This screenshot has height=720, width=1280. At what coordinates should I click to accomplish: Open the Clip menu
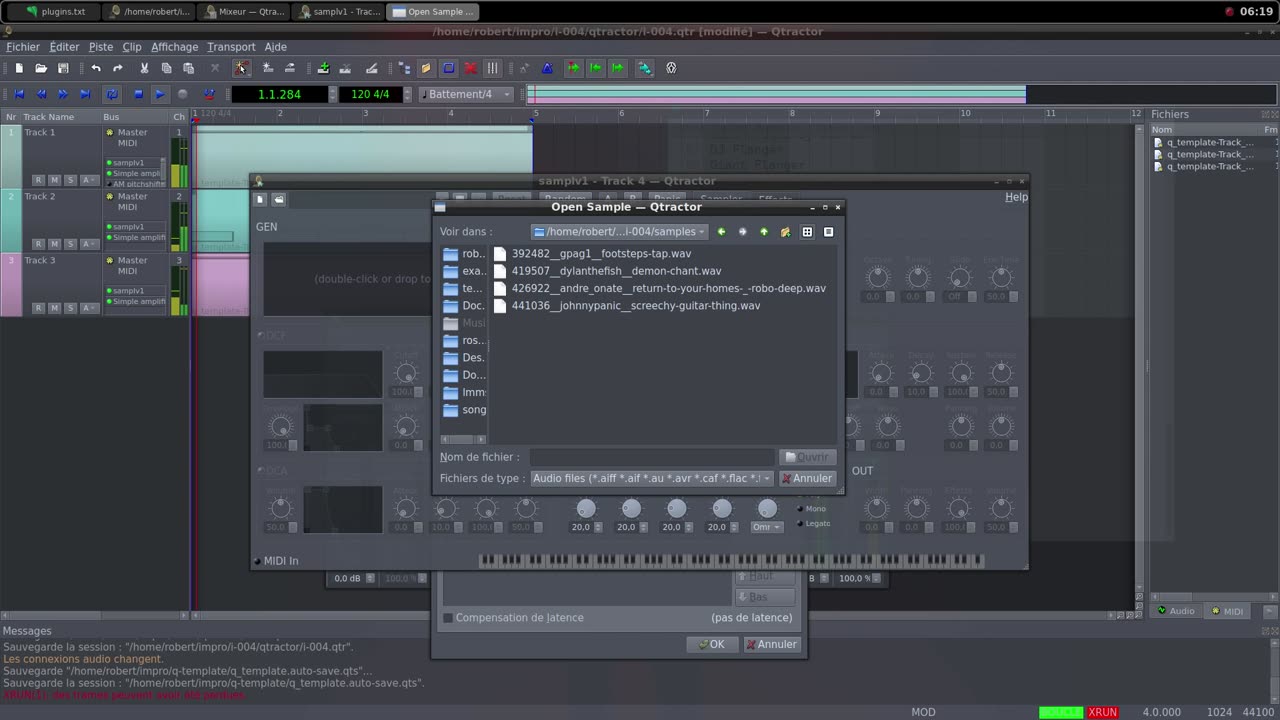pyautogui.click(x=132, y=47)
